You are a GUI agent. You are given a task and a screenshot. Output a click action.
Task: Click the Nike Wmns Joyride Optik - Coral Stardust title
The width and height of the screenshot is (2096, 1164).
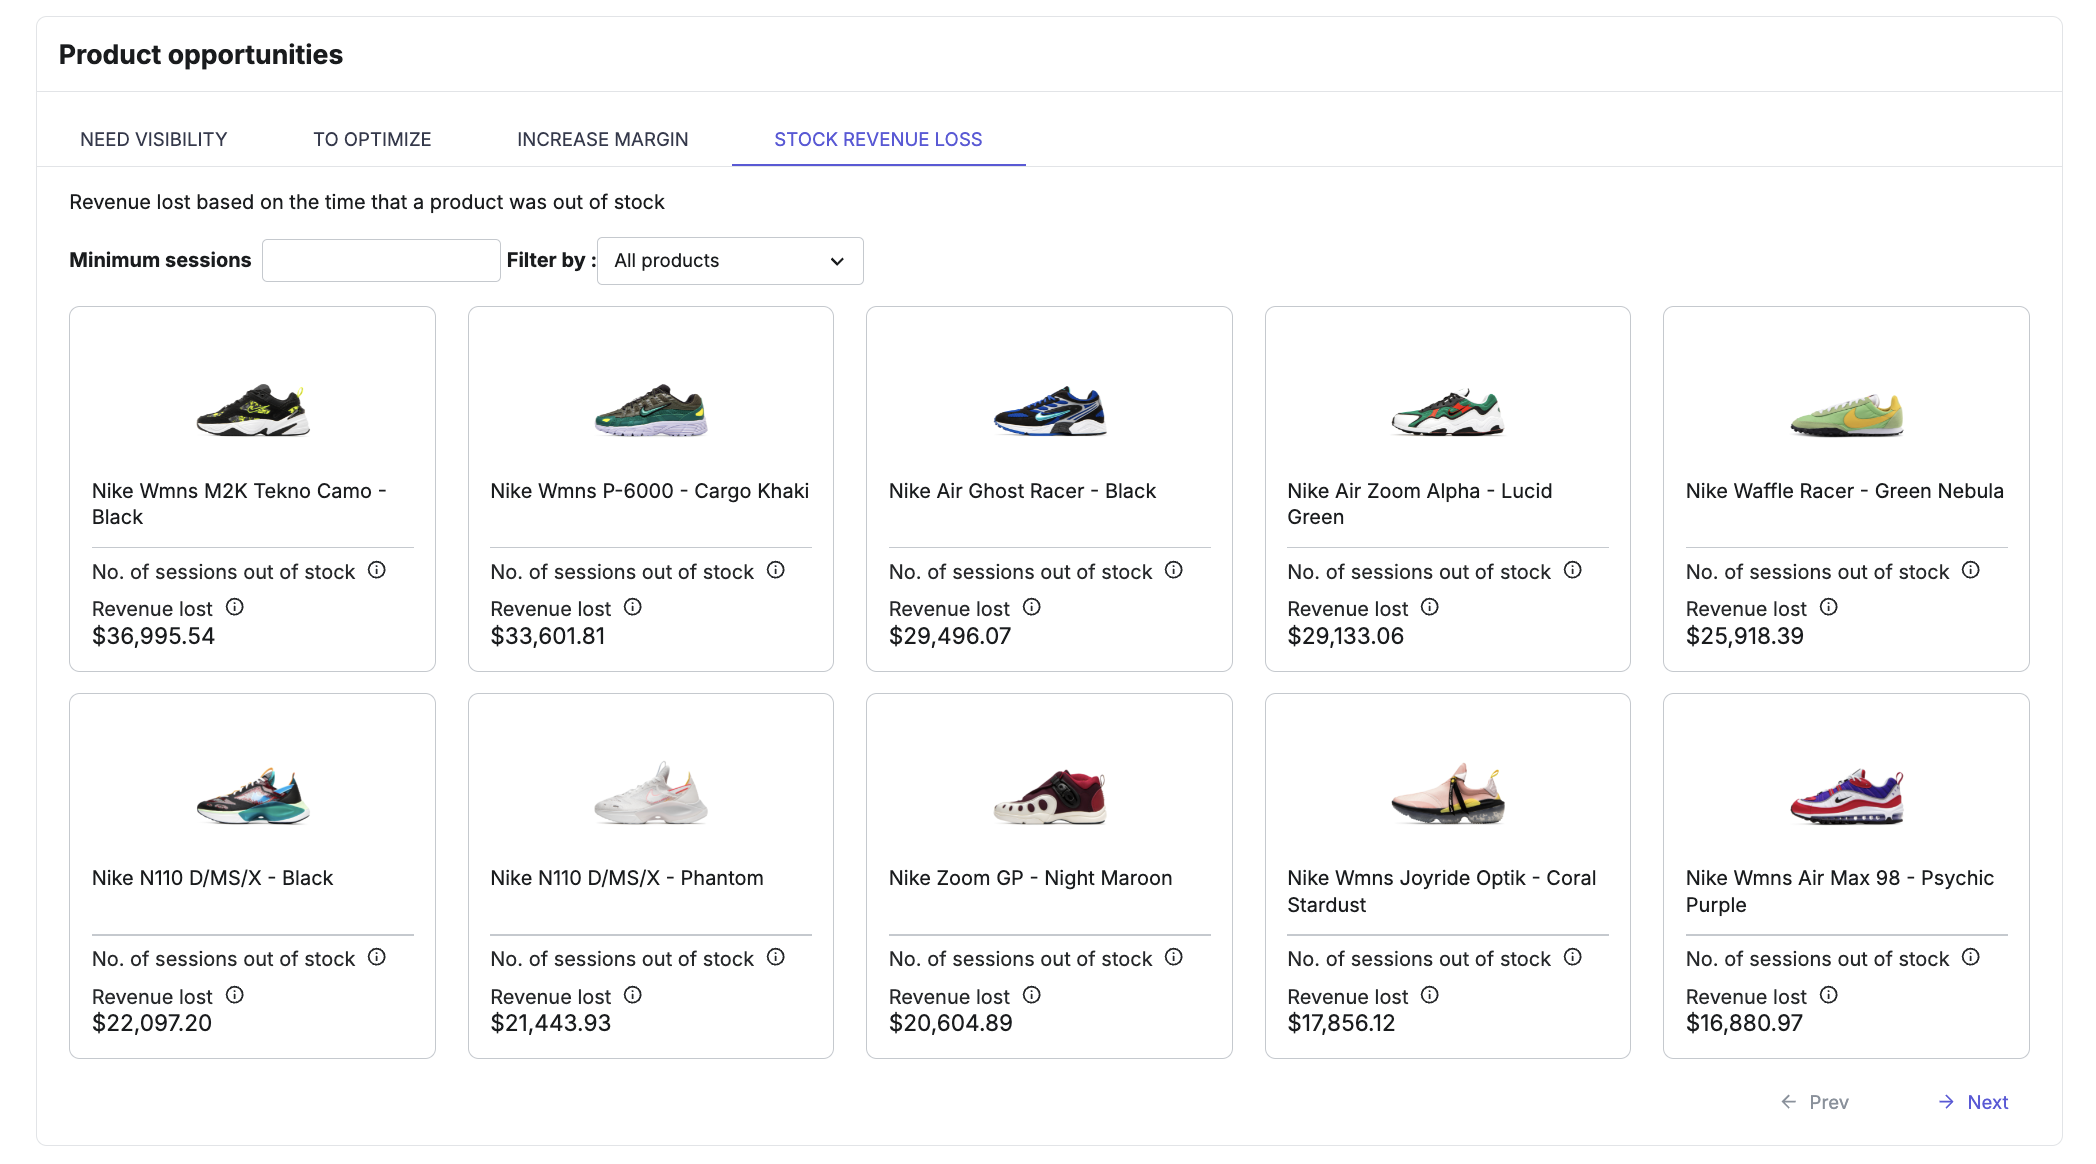tap(1442, 891)
